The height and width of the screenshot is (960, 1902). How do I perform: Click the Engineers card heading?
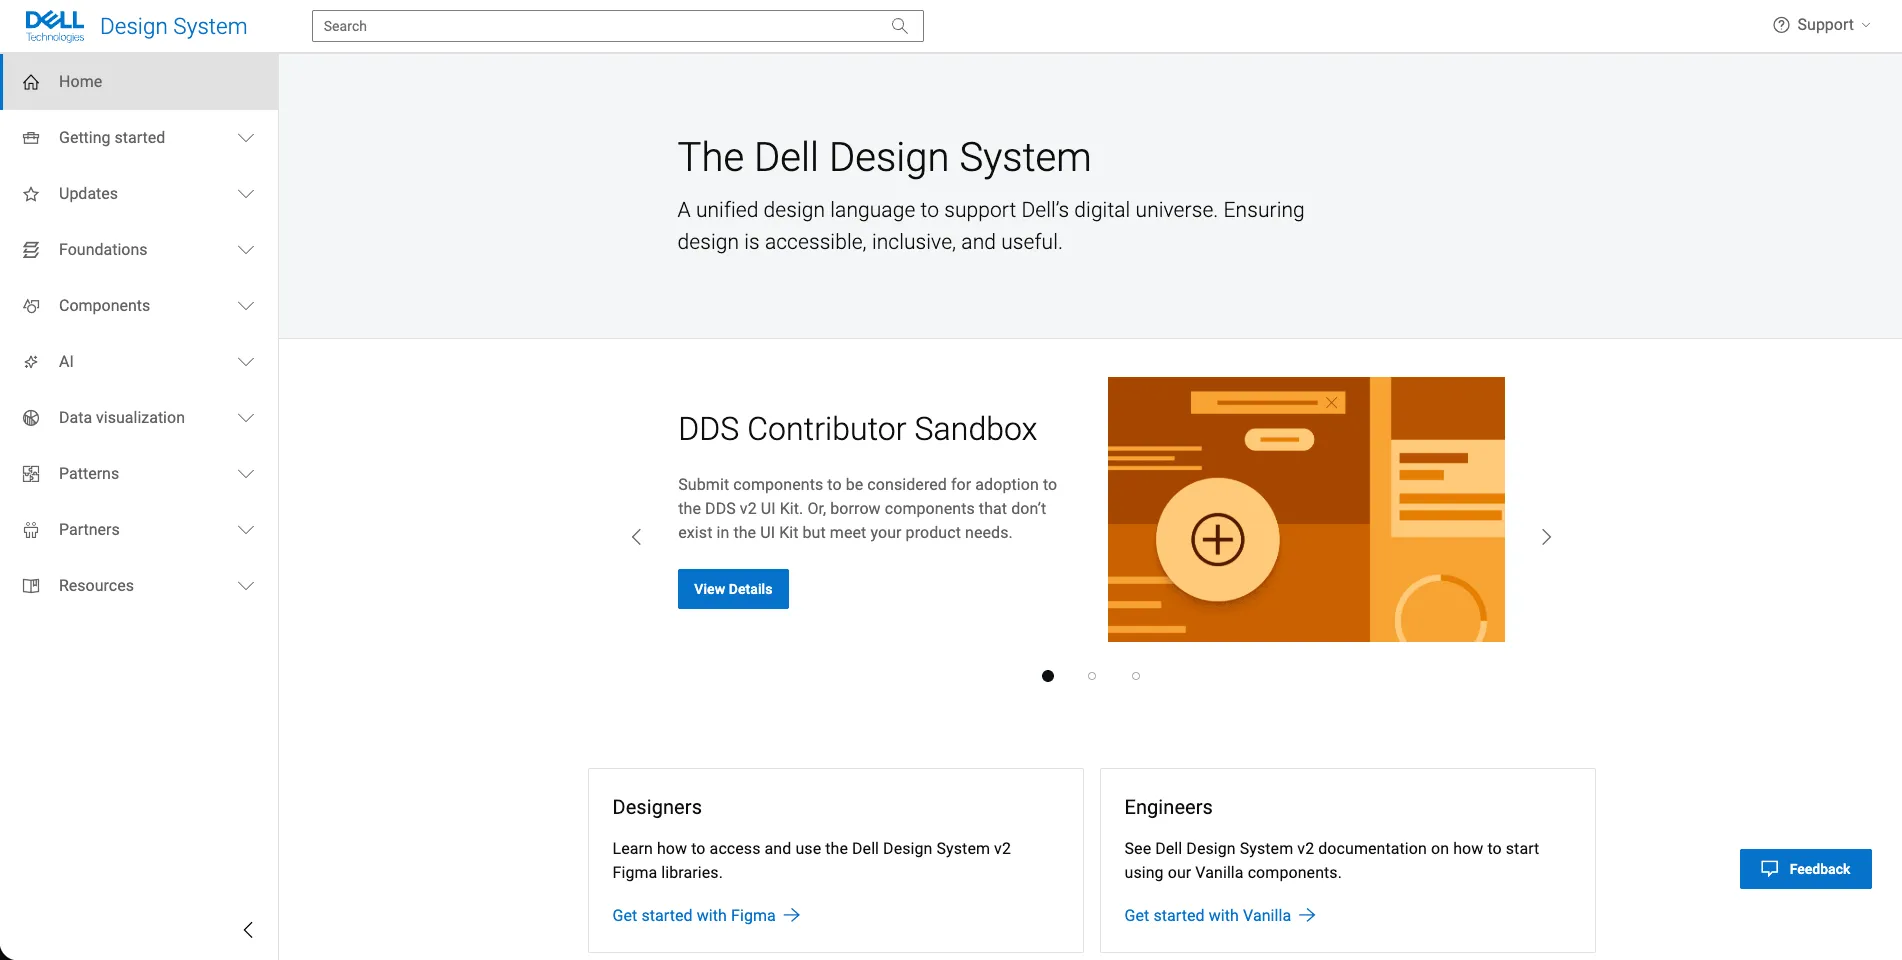[x=1168, y=807]
